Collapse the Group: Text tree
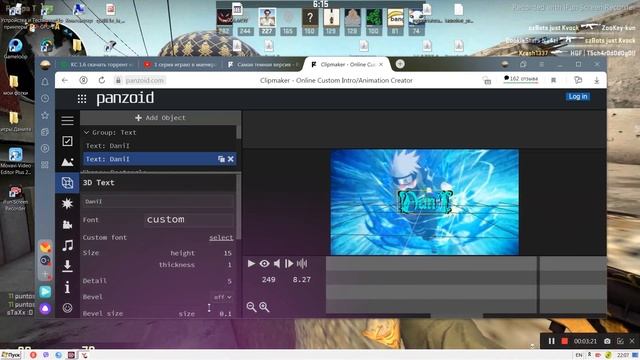Image resolution: width=640 pixels, height=360 pixels. [x=86, y=132]
